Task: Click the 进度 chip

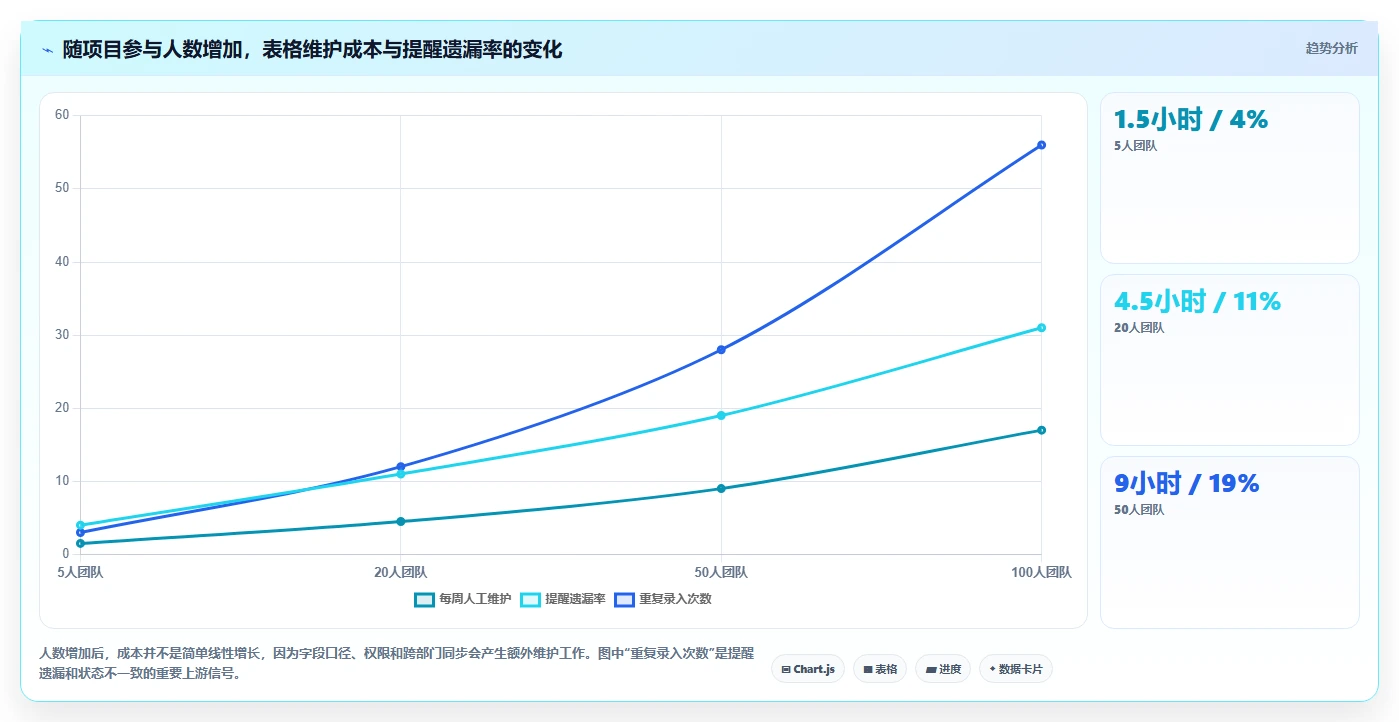Action: [943, 669]
